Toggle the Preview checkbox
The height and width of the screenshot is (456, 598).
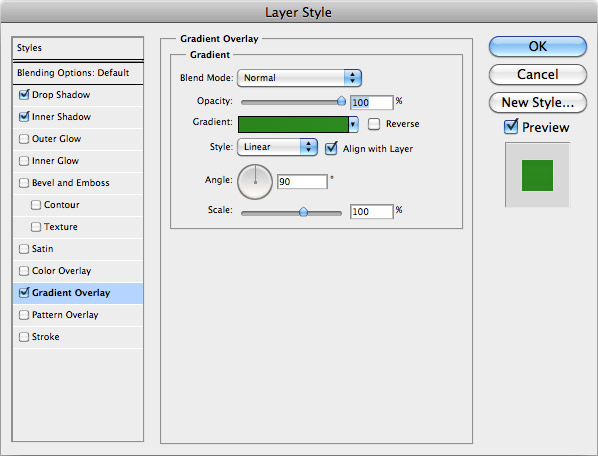(511, 127)
